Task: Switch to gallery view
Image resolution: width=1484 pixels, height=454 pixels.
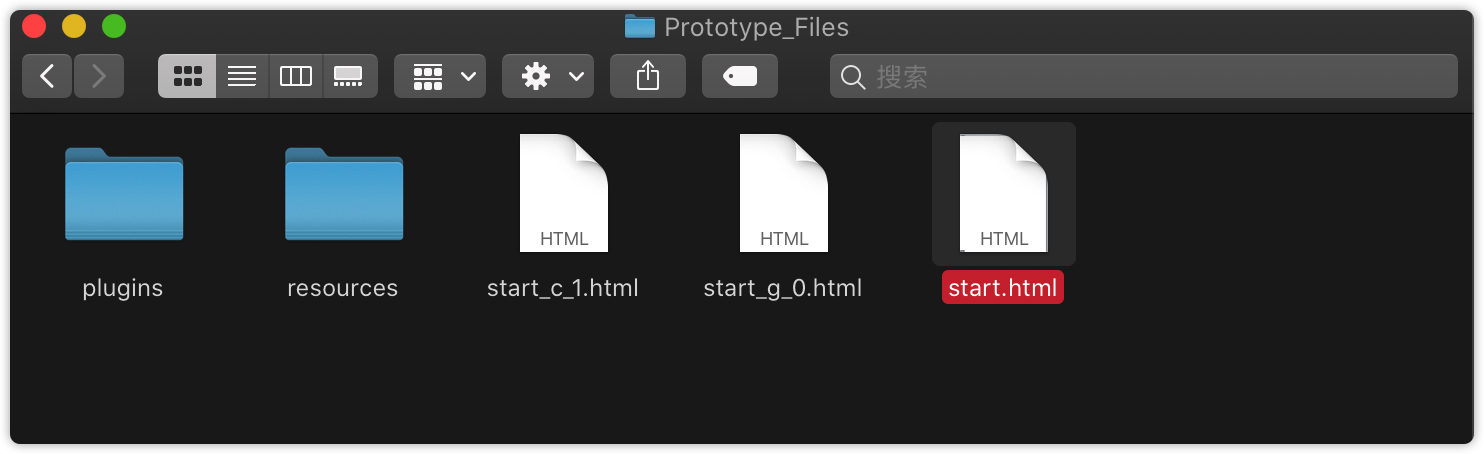Action: [349, 76]
